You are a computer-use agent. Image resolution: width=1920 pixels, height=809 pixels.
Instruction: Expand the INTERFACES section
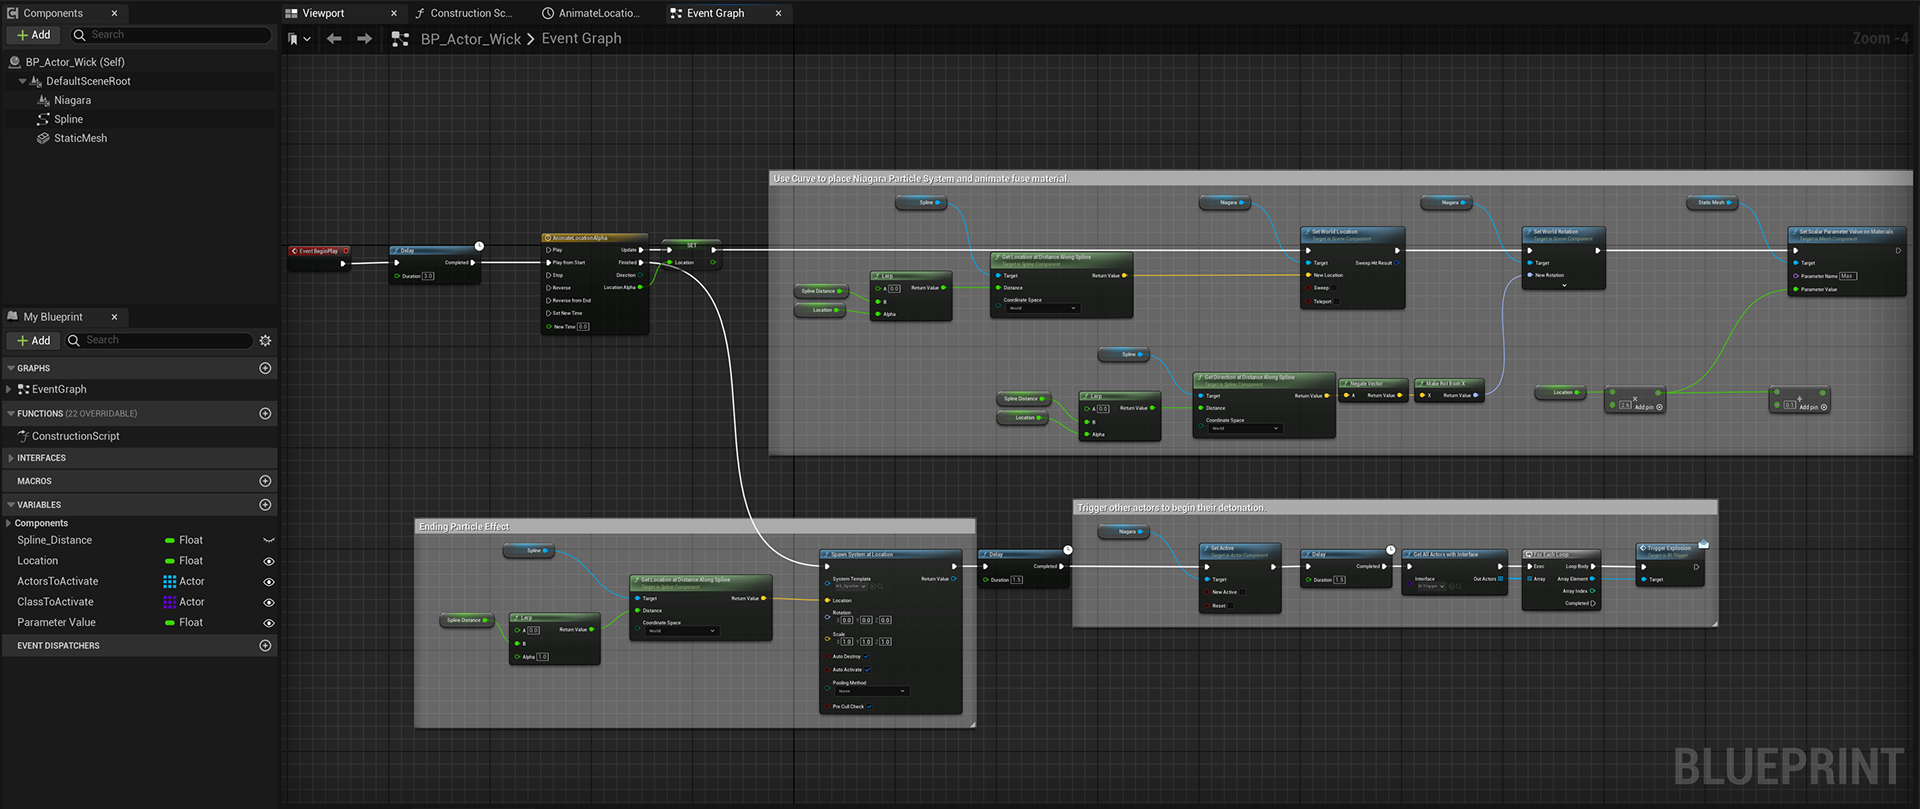(10, 458)
